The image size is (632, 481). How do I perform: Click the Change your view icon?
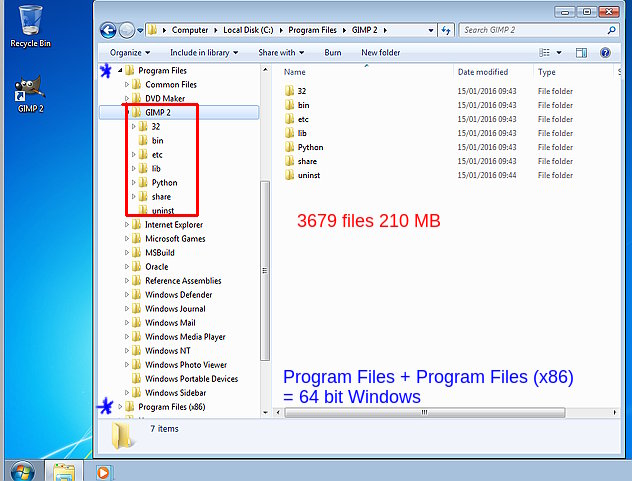[544, 53]
